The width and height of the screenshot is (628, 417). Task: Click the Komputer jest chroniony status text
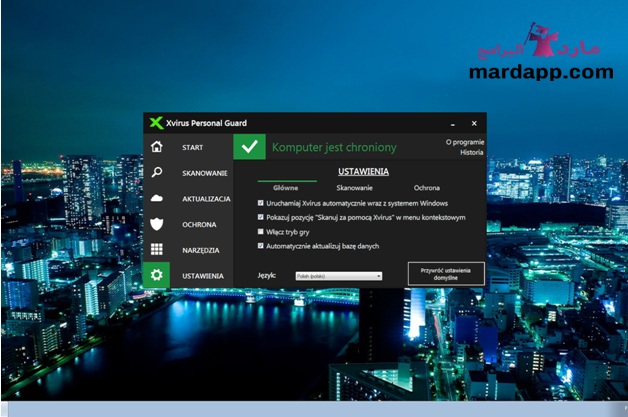coord(334,147)
